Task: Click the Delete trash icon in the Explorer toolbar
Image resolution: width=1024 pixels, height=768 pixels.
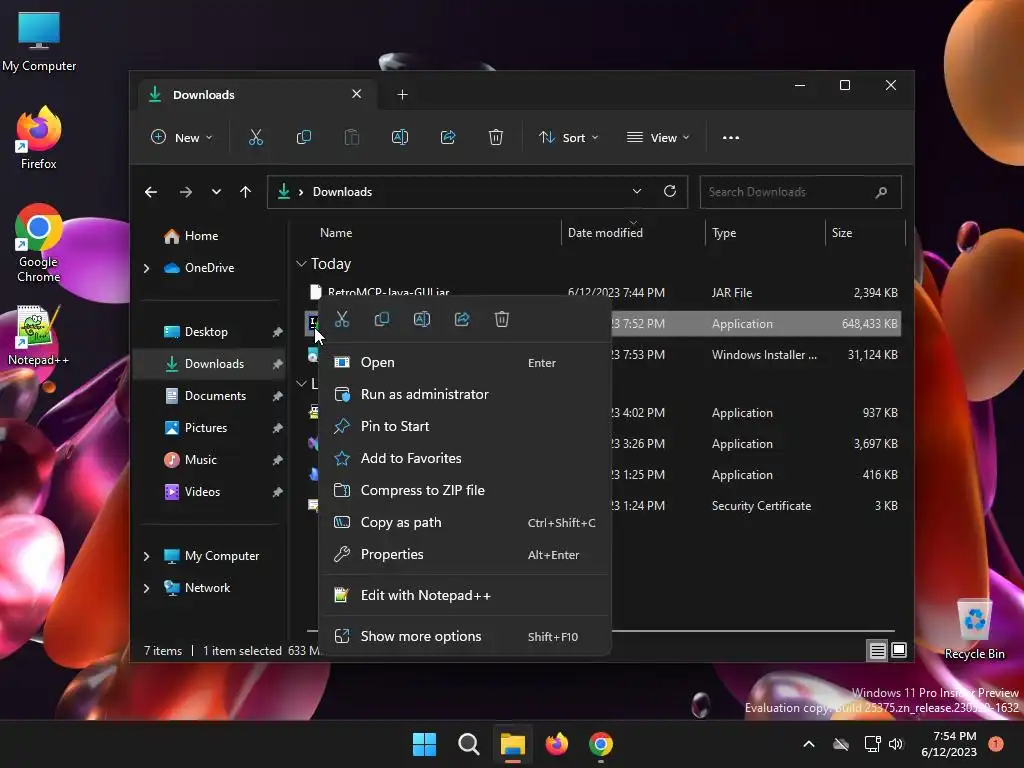Action: tap(496, 138)
